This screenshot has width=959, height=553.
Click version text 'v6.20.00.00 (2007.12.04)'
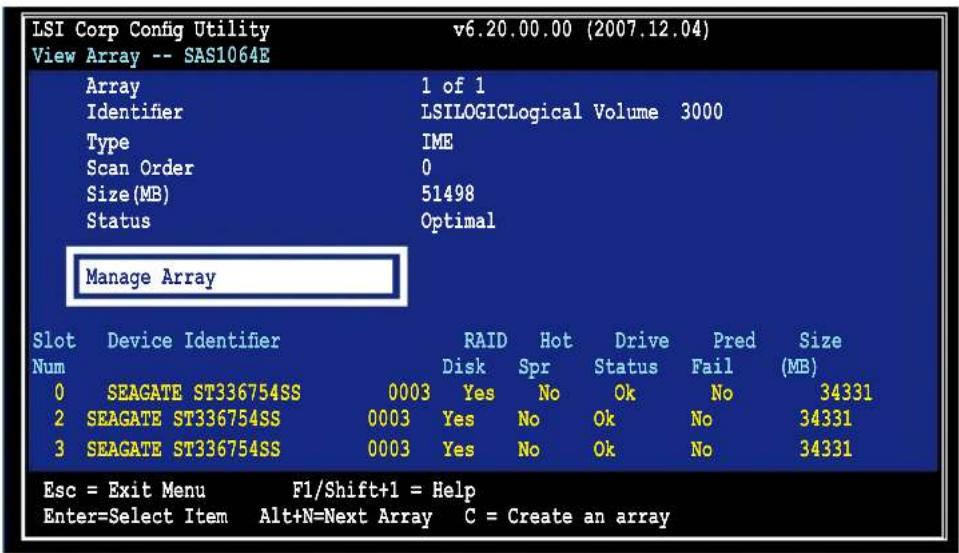coord(581,29)
